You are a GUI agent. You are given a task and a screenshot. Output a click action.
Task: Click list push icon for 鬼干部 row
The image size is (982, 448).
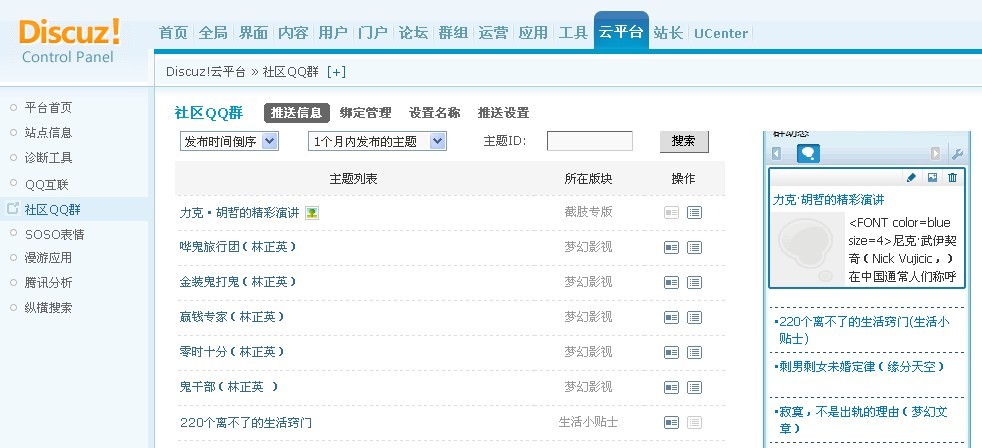click(x=694, y=388)
